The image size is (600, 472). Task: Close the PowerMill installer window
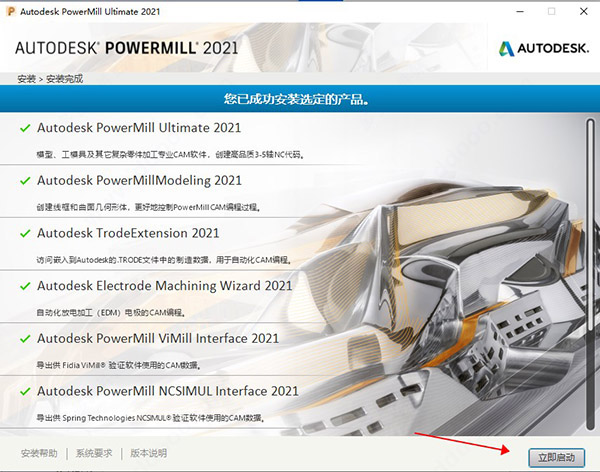click(x=579, y=11)
